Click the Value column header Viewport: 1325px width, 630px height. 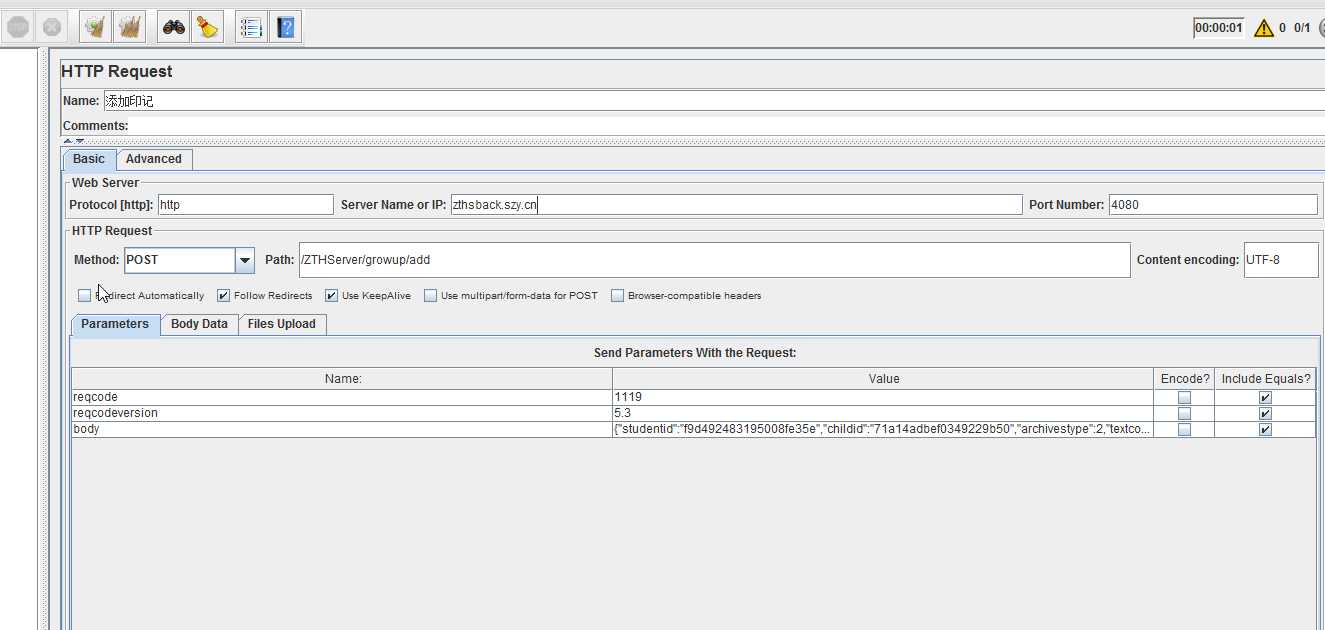click(883, 379)
